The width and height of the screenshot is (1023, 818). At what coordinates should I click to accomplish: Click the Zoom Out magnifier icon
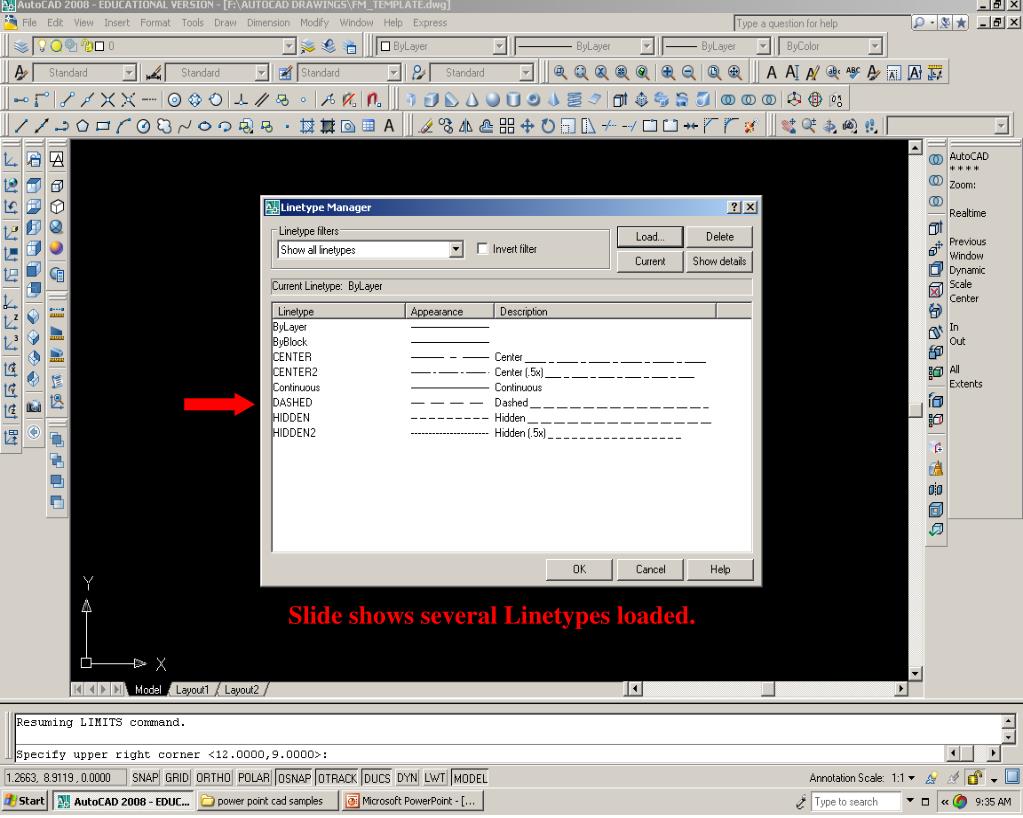click(688, 72)
